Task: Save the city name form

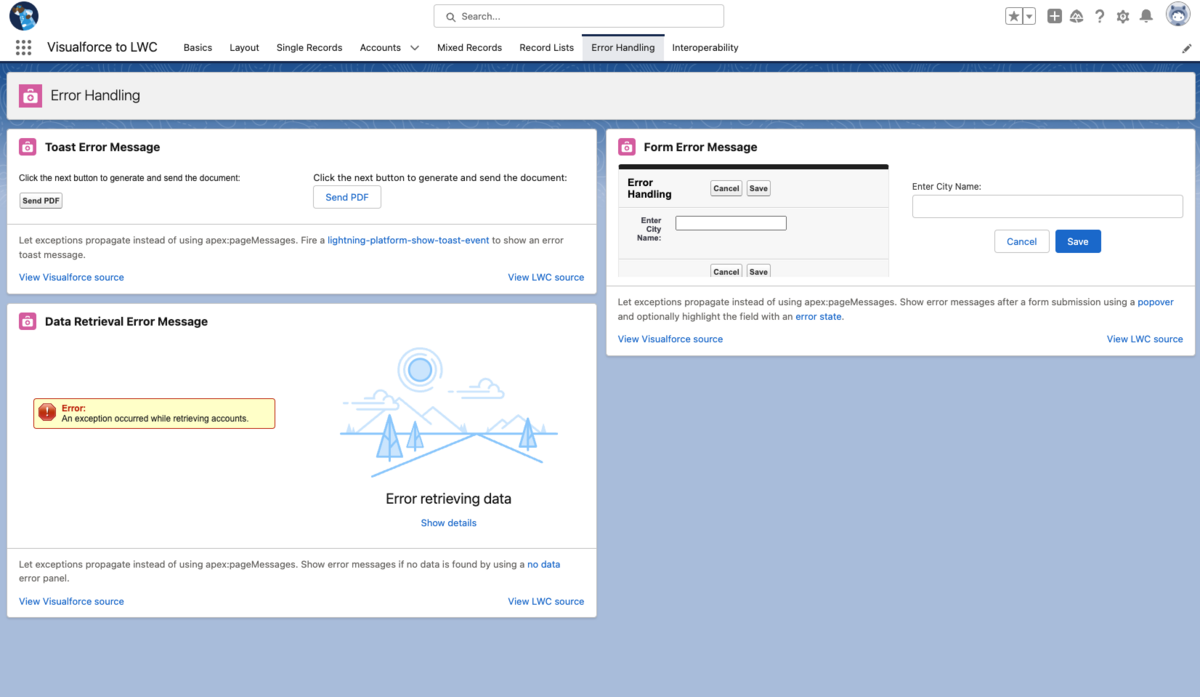Action: tap(1077, 241)
